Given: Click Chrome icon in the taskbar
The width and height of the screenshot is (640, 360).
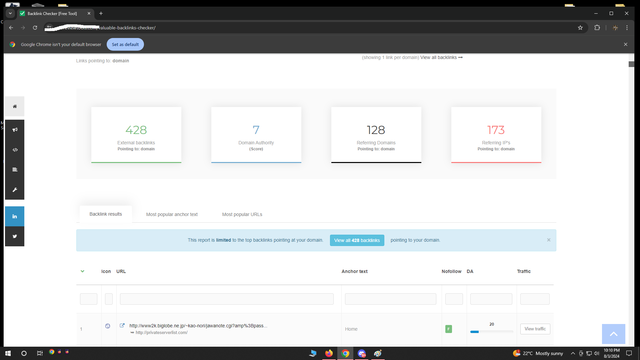Looking at the screenshot, I should 345,353.
